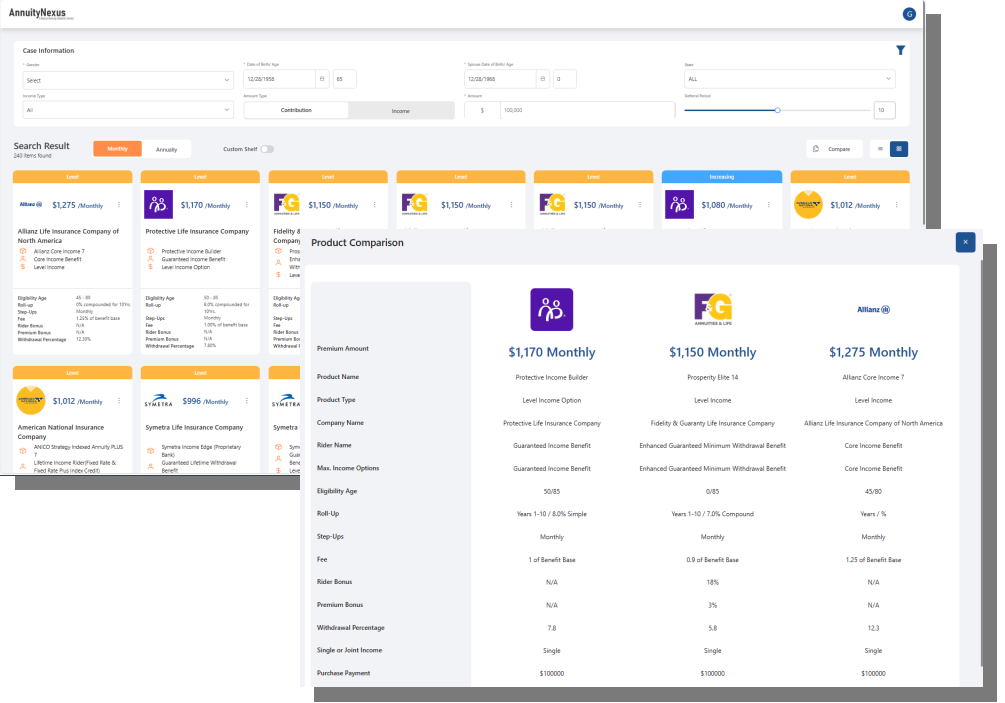Open the kebab menu on the $1,080 Increasing card
This screenshot has width=1005, height=703.
[x=768, y=205]
